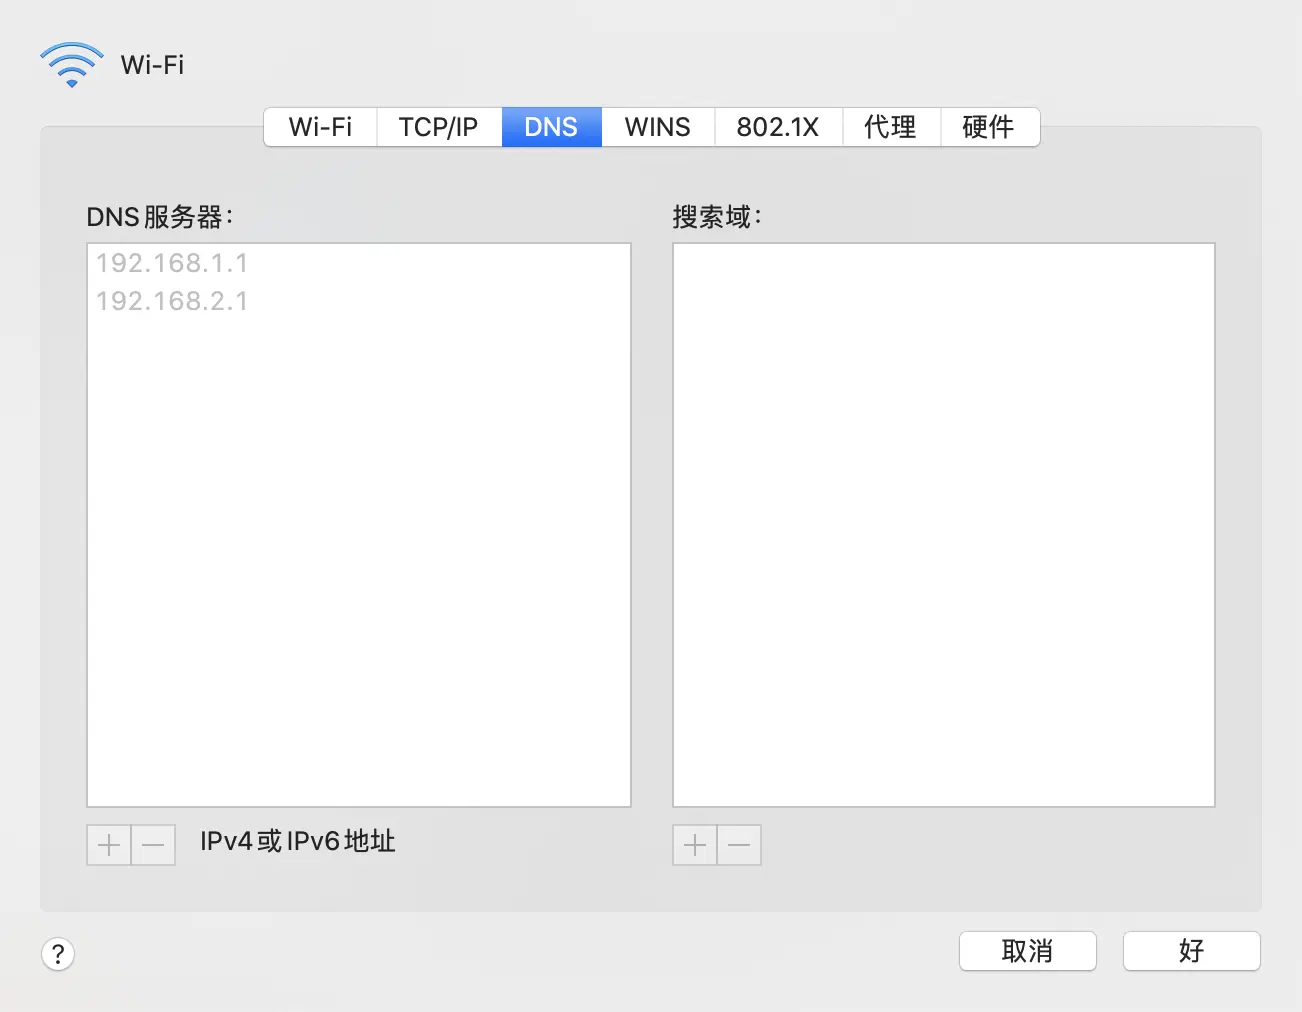Open the 802.1X tab
Viewport: 1302px width, 1012px height.
(x=778, y=127)
